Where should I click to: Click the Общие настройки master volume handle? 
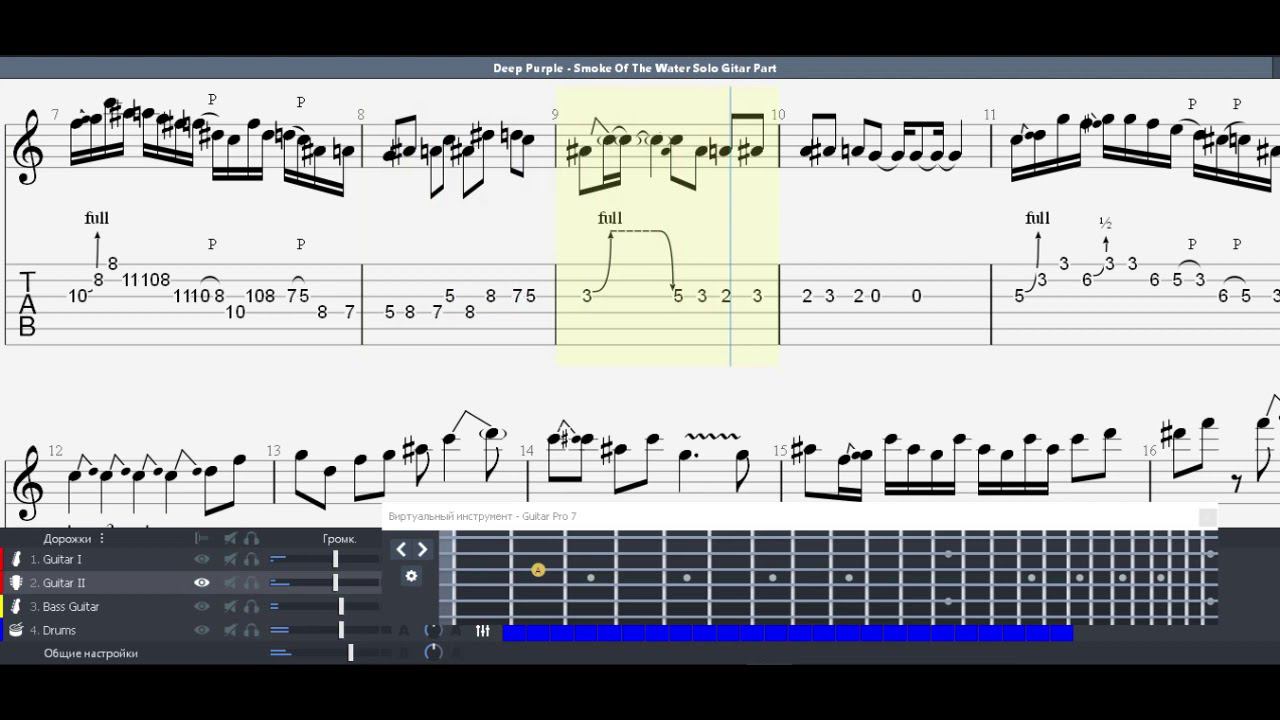click(350, 653)
